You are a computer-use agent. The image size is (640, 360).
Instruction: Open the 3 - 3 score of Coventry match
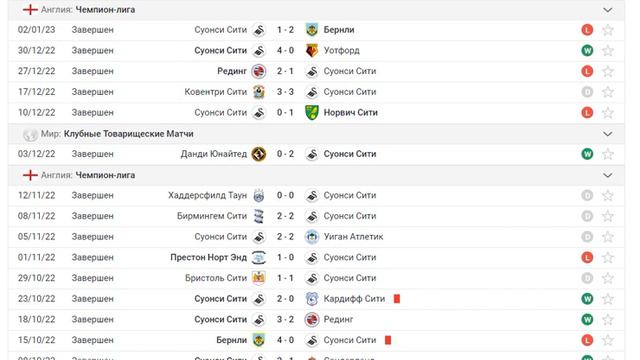click(x=285, y=92)
